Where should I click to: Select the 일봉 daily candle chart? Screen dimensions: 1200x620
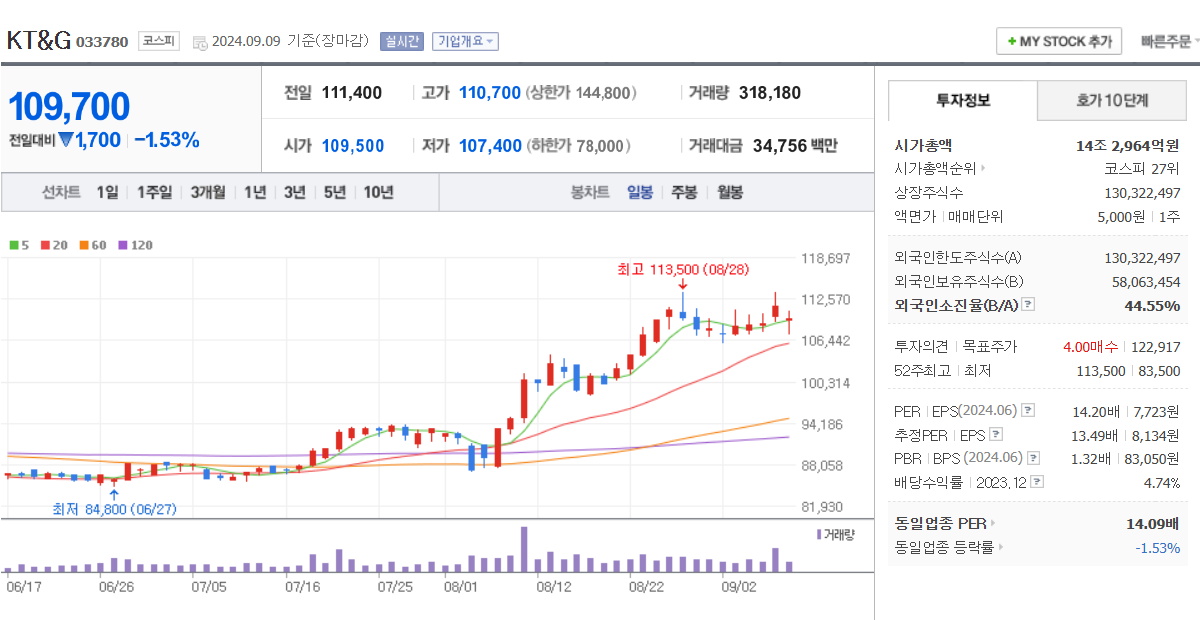[x=640, y=192]
